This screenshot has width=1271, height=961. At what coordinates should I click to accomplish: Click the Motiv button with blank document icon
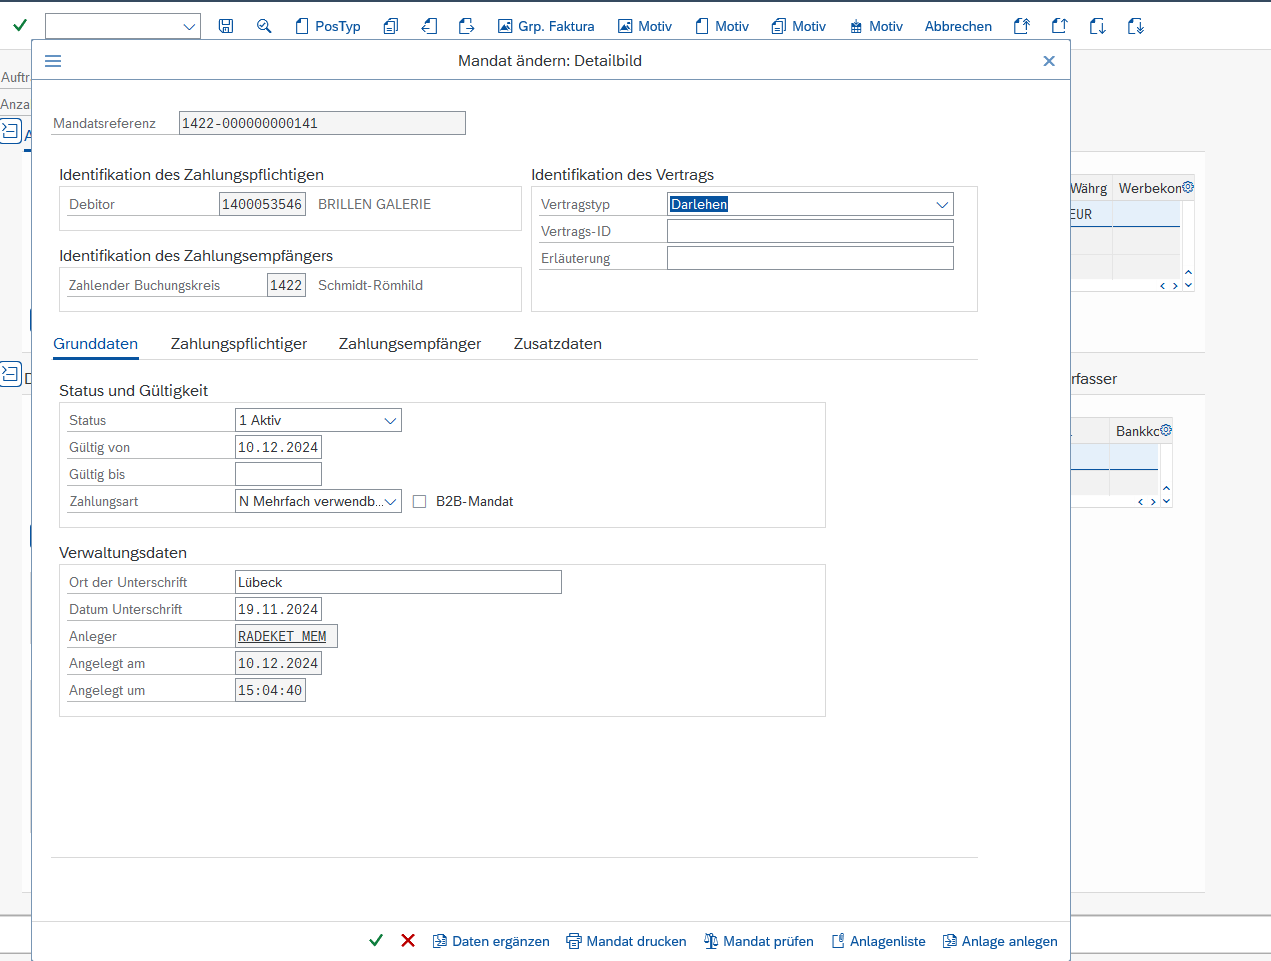tap(722, 26)
